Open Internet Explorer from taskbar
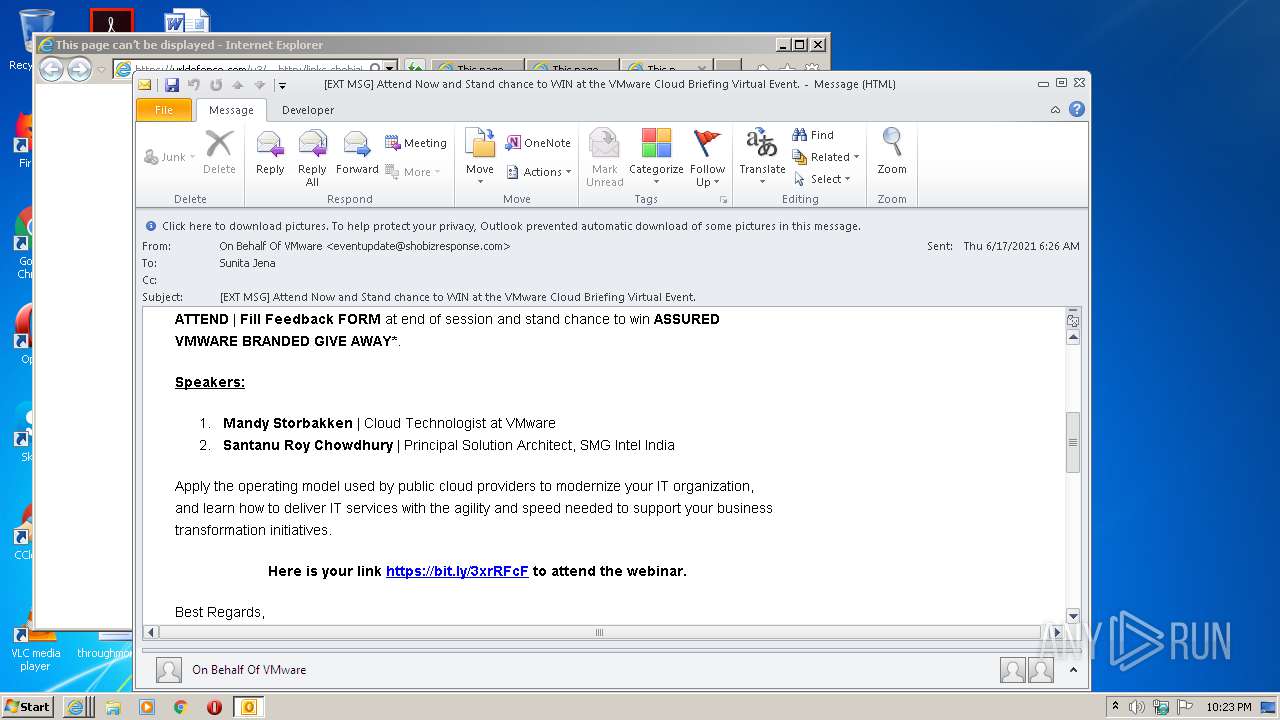Image resolution: width=1280 pixels, height=720 pixels. tap(76, 707)
